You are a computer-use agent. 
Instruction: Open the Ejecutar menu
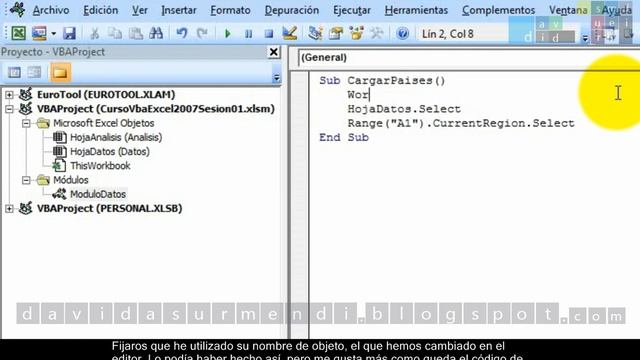tap(352, 10)
